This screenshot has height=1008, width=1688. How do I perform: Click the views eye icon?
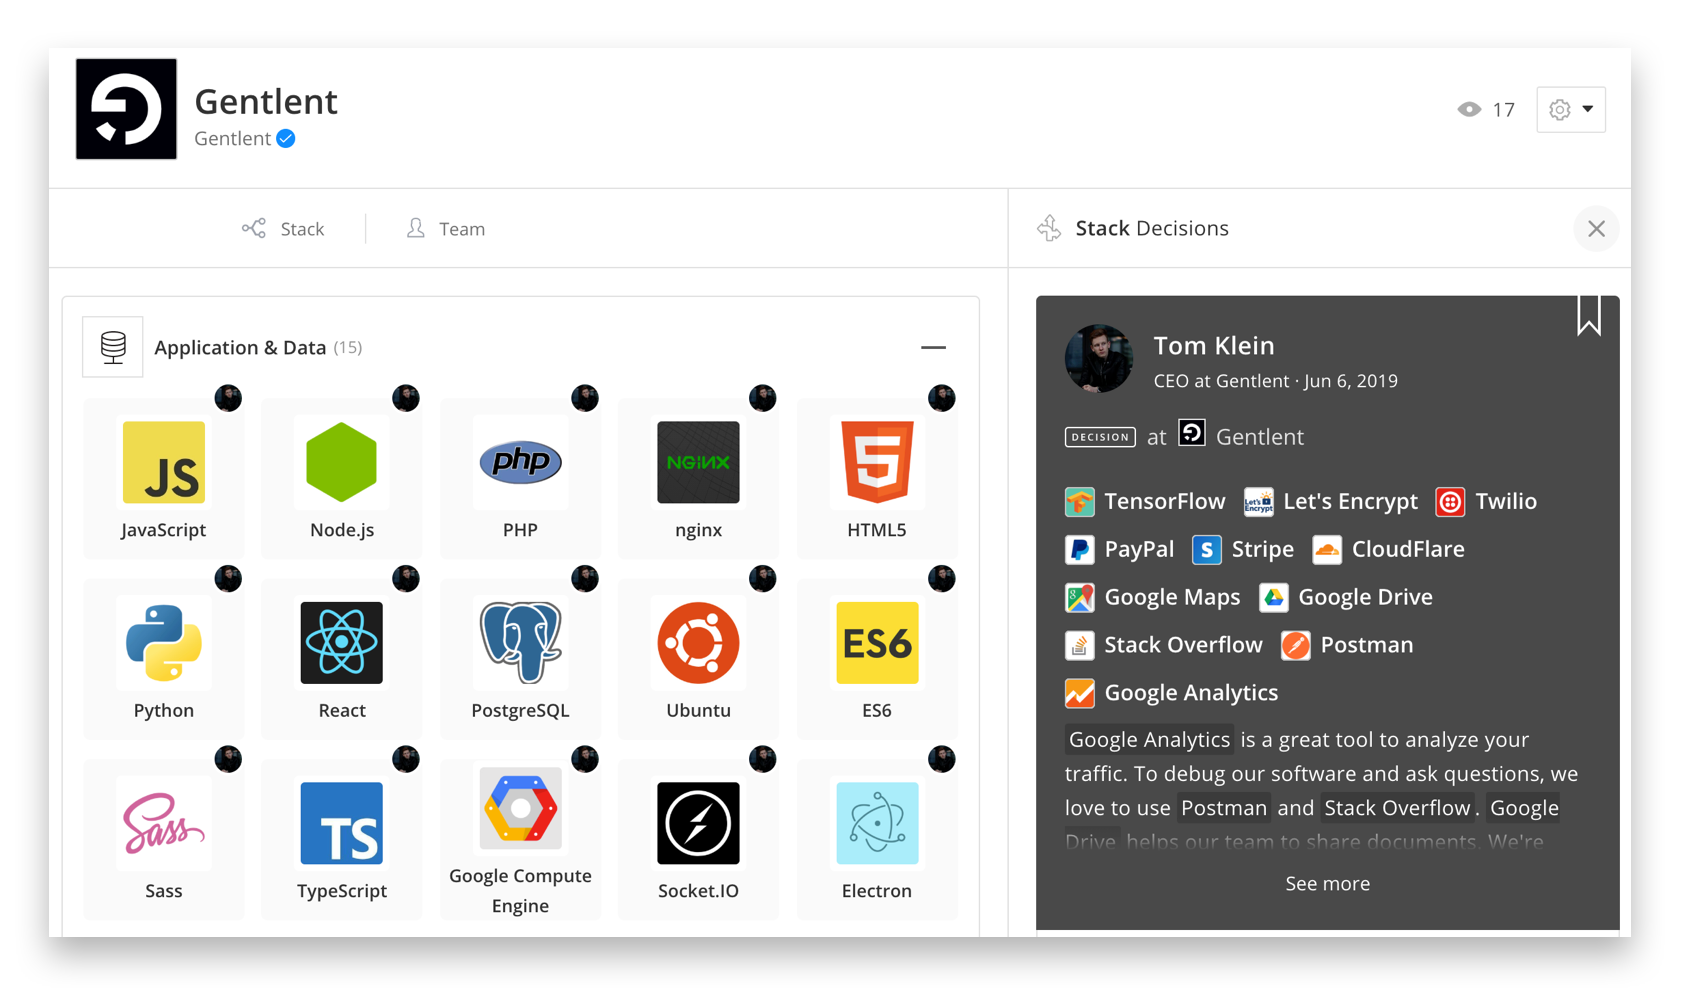click(x=1469, y=110)
